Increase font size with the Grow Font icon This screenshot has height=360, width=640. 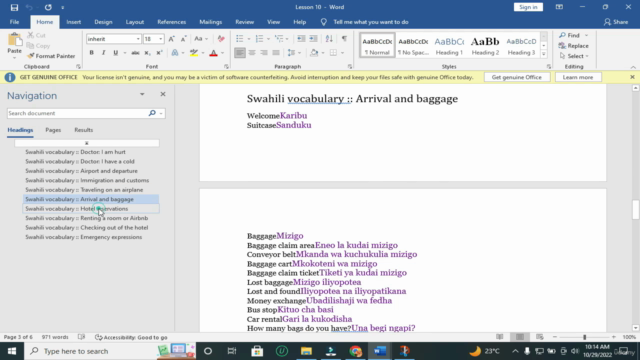point(171,39)
